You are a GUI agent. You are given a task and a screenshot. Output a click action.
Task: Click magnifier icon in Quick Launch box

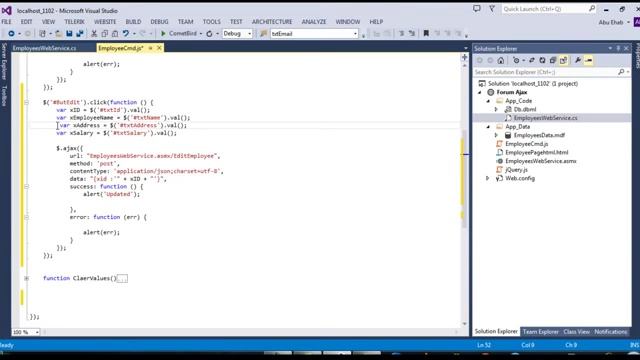tap(592, 9)
